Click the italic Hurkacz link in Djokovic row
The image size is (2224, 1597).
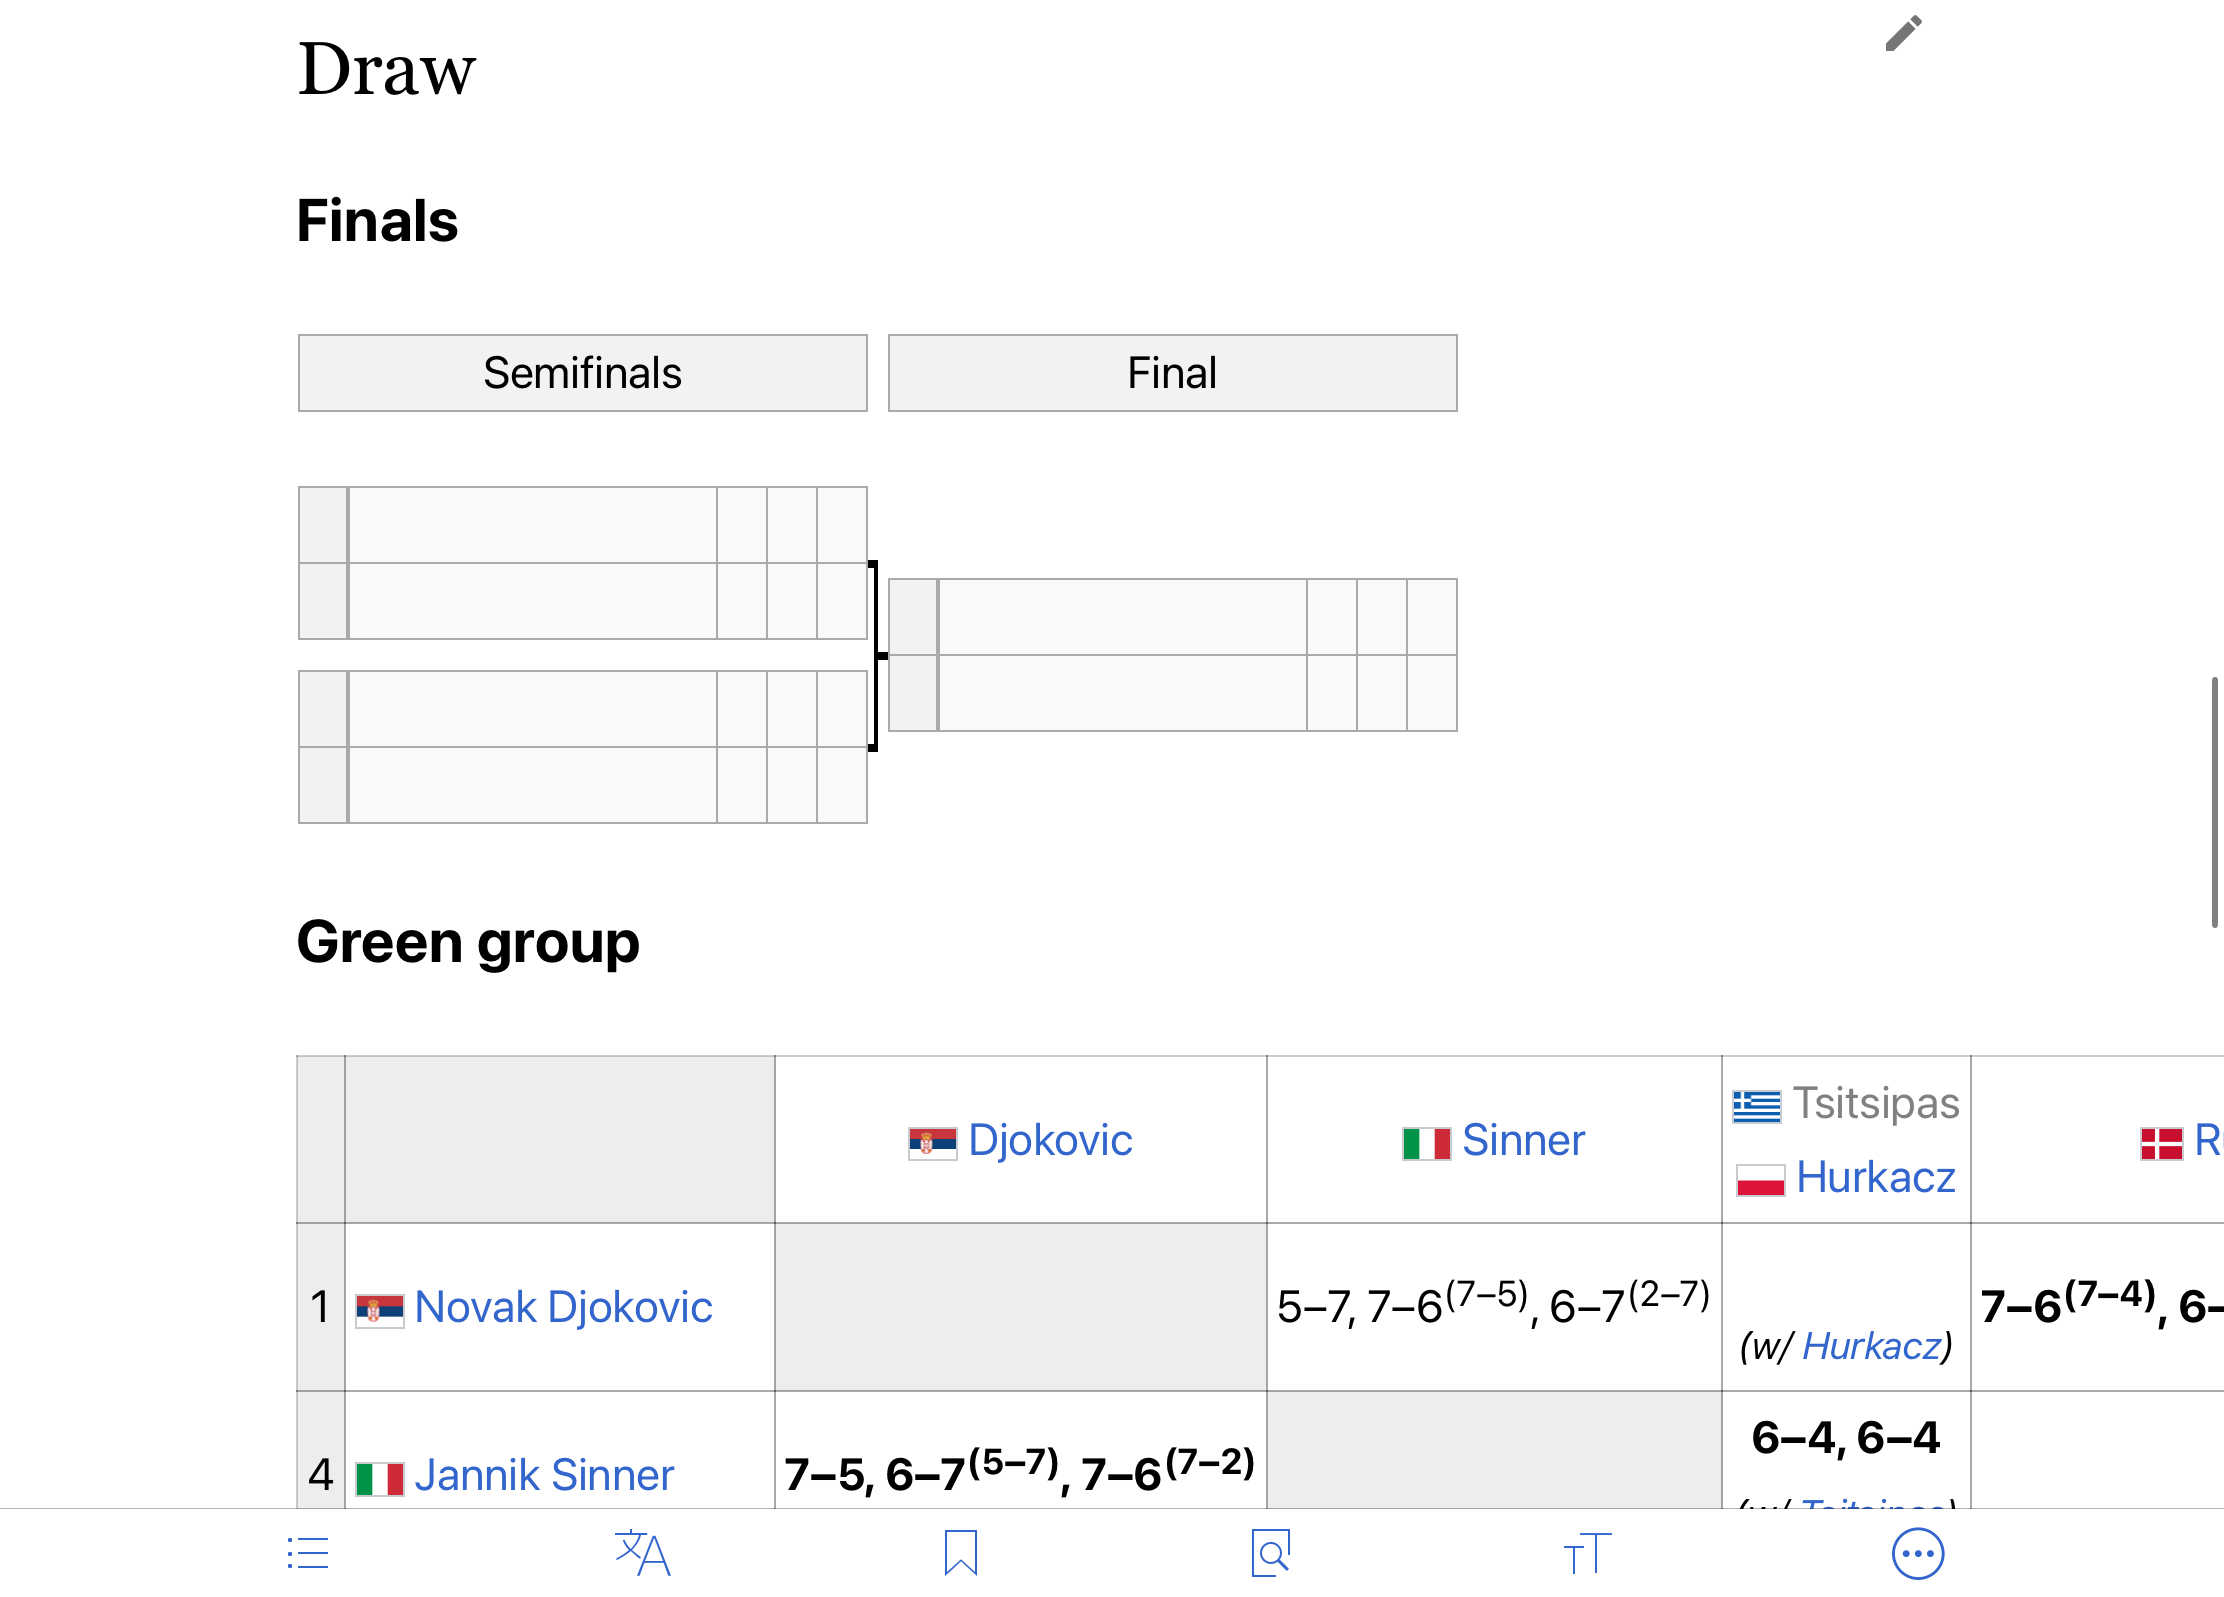(1871, 1346)
